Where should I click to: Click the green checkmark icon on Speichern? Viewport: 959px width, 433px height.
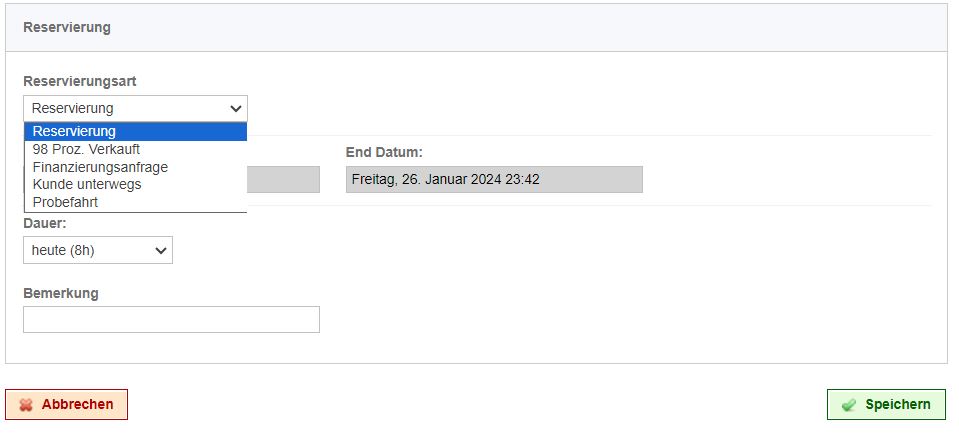coord(848,405)
